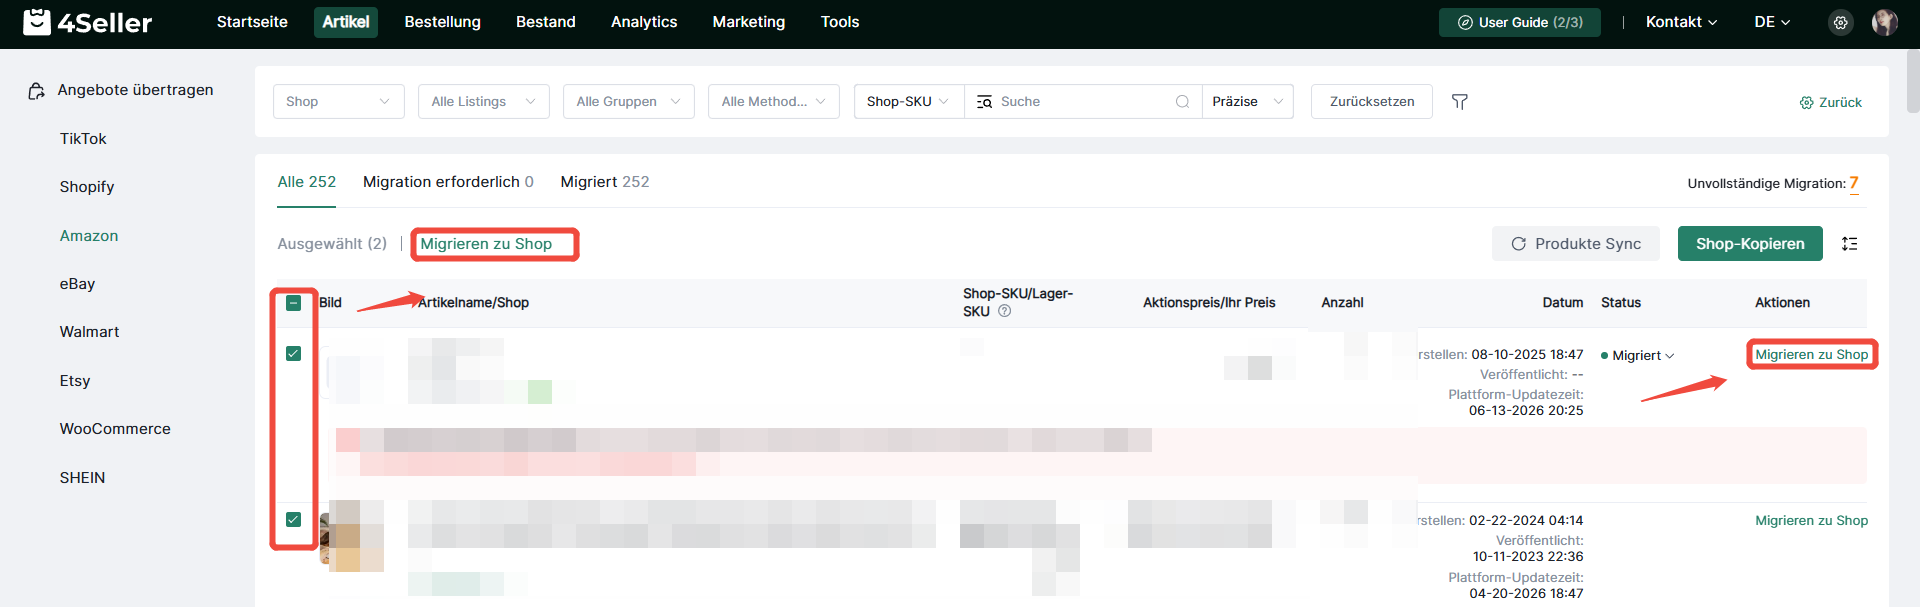
Task: Open the user avatar profile
Action: [1884, 22]
